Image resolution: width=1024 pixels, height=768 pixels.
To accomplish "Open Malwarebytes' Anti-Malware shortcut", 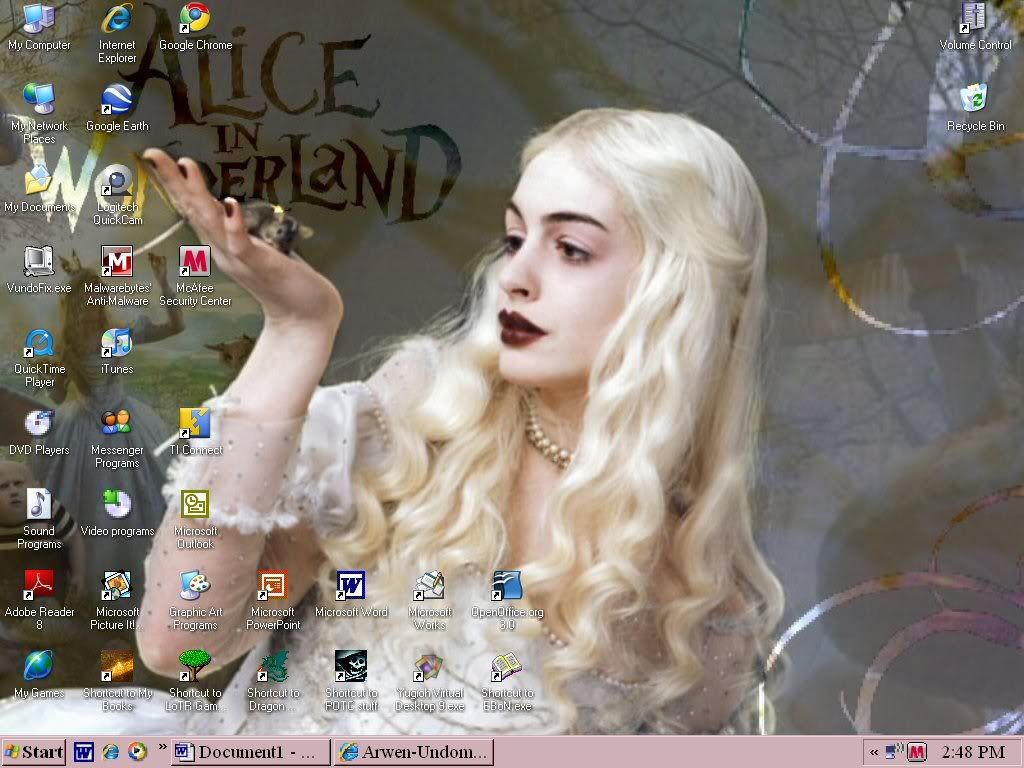I will (117, 277).
